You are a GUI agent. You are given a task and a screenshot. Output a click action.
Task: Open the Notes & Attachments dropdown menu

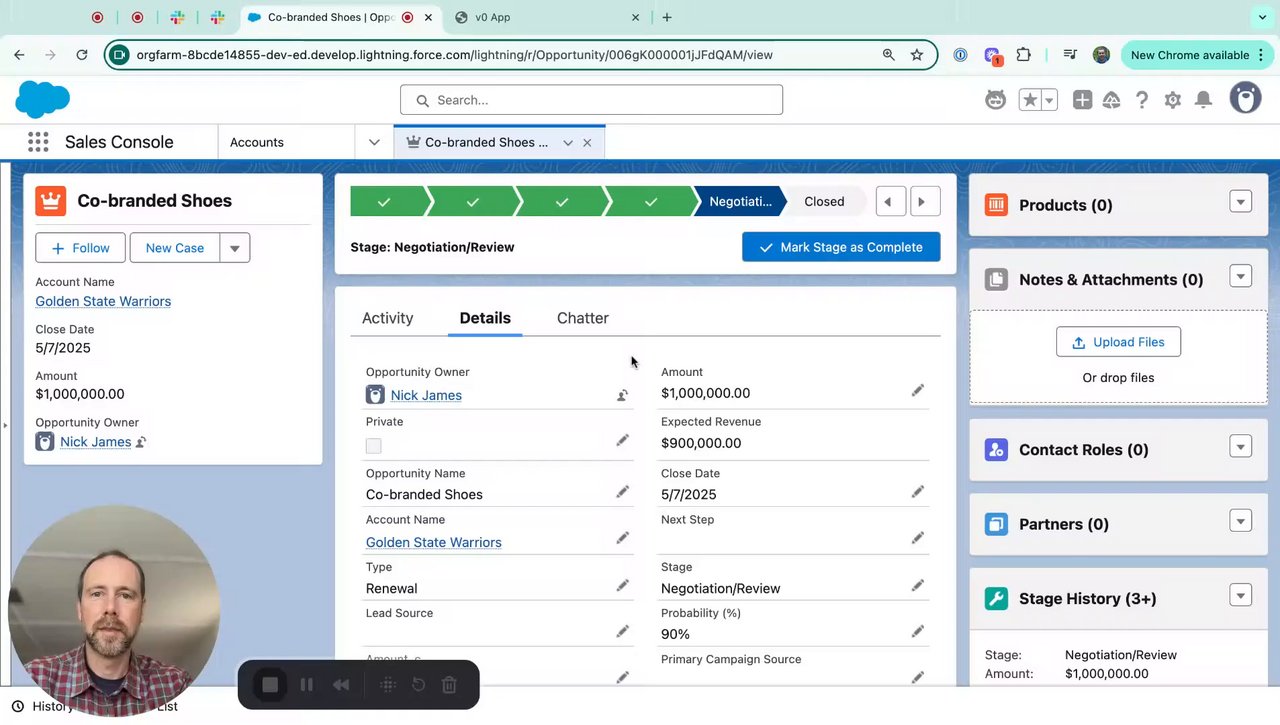1240,277
